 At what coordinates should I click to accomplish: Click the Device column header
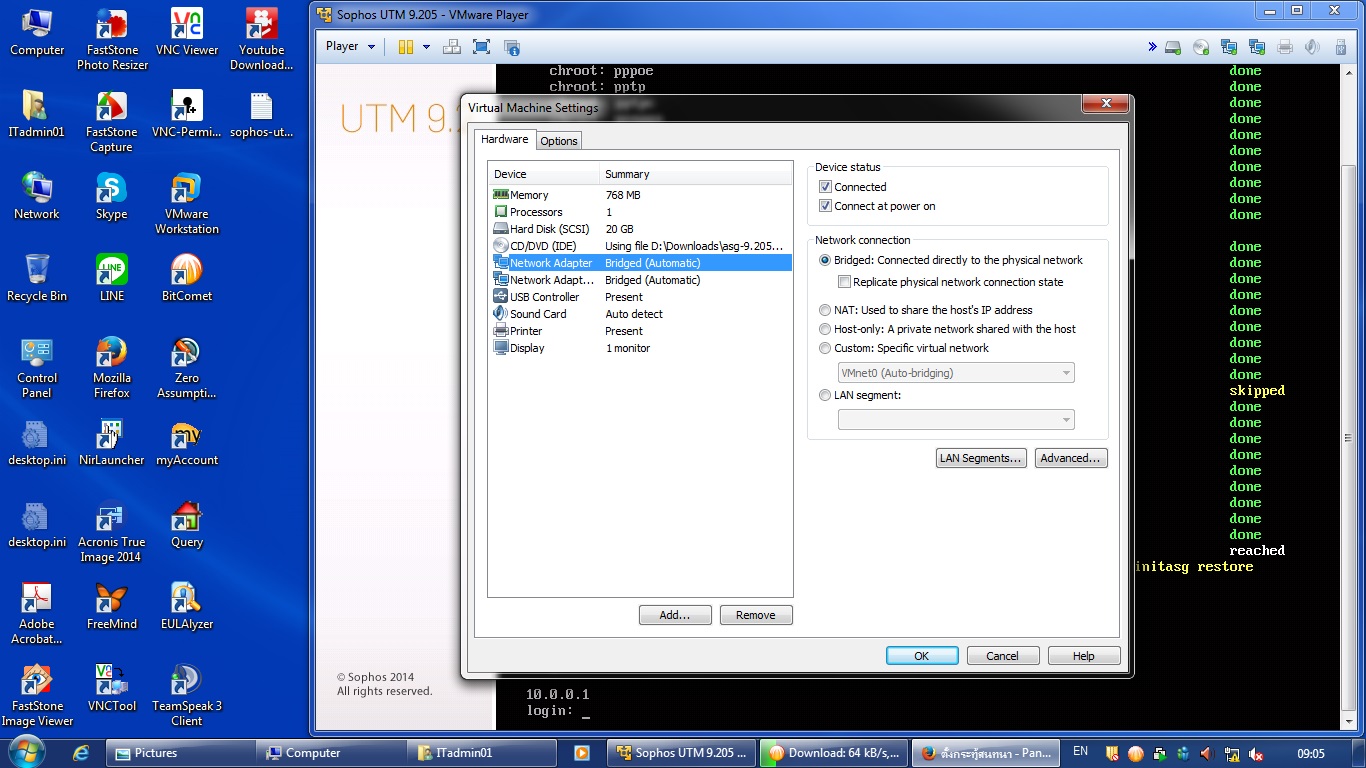[544, 174]
